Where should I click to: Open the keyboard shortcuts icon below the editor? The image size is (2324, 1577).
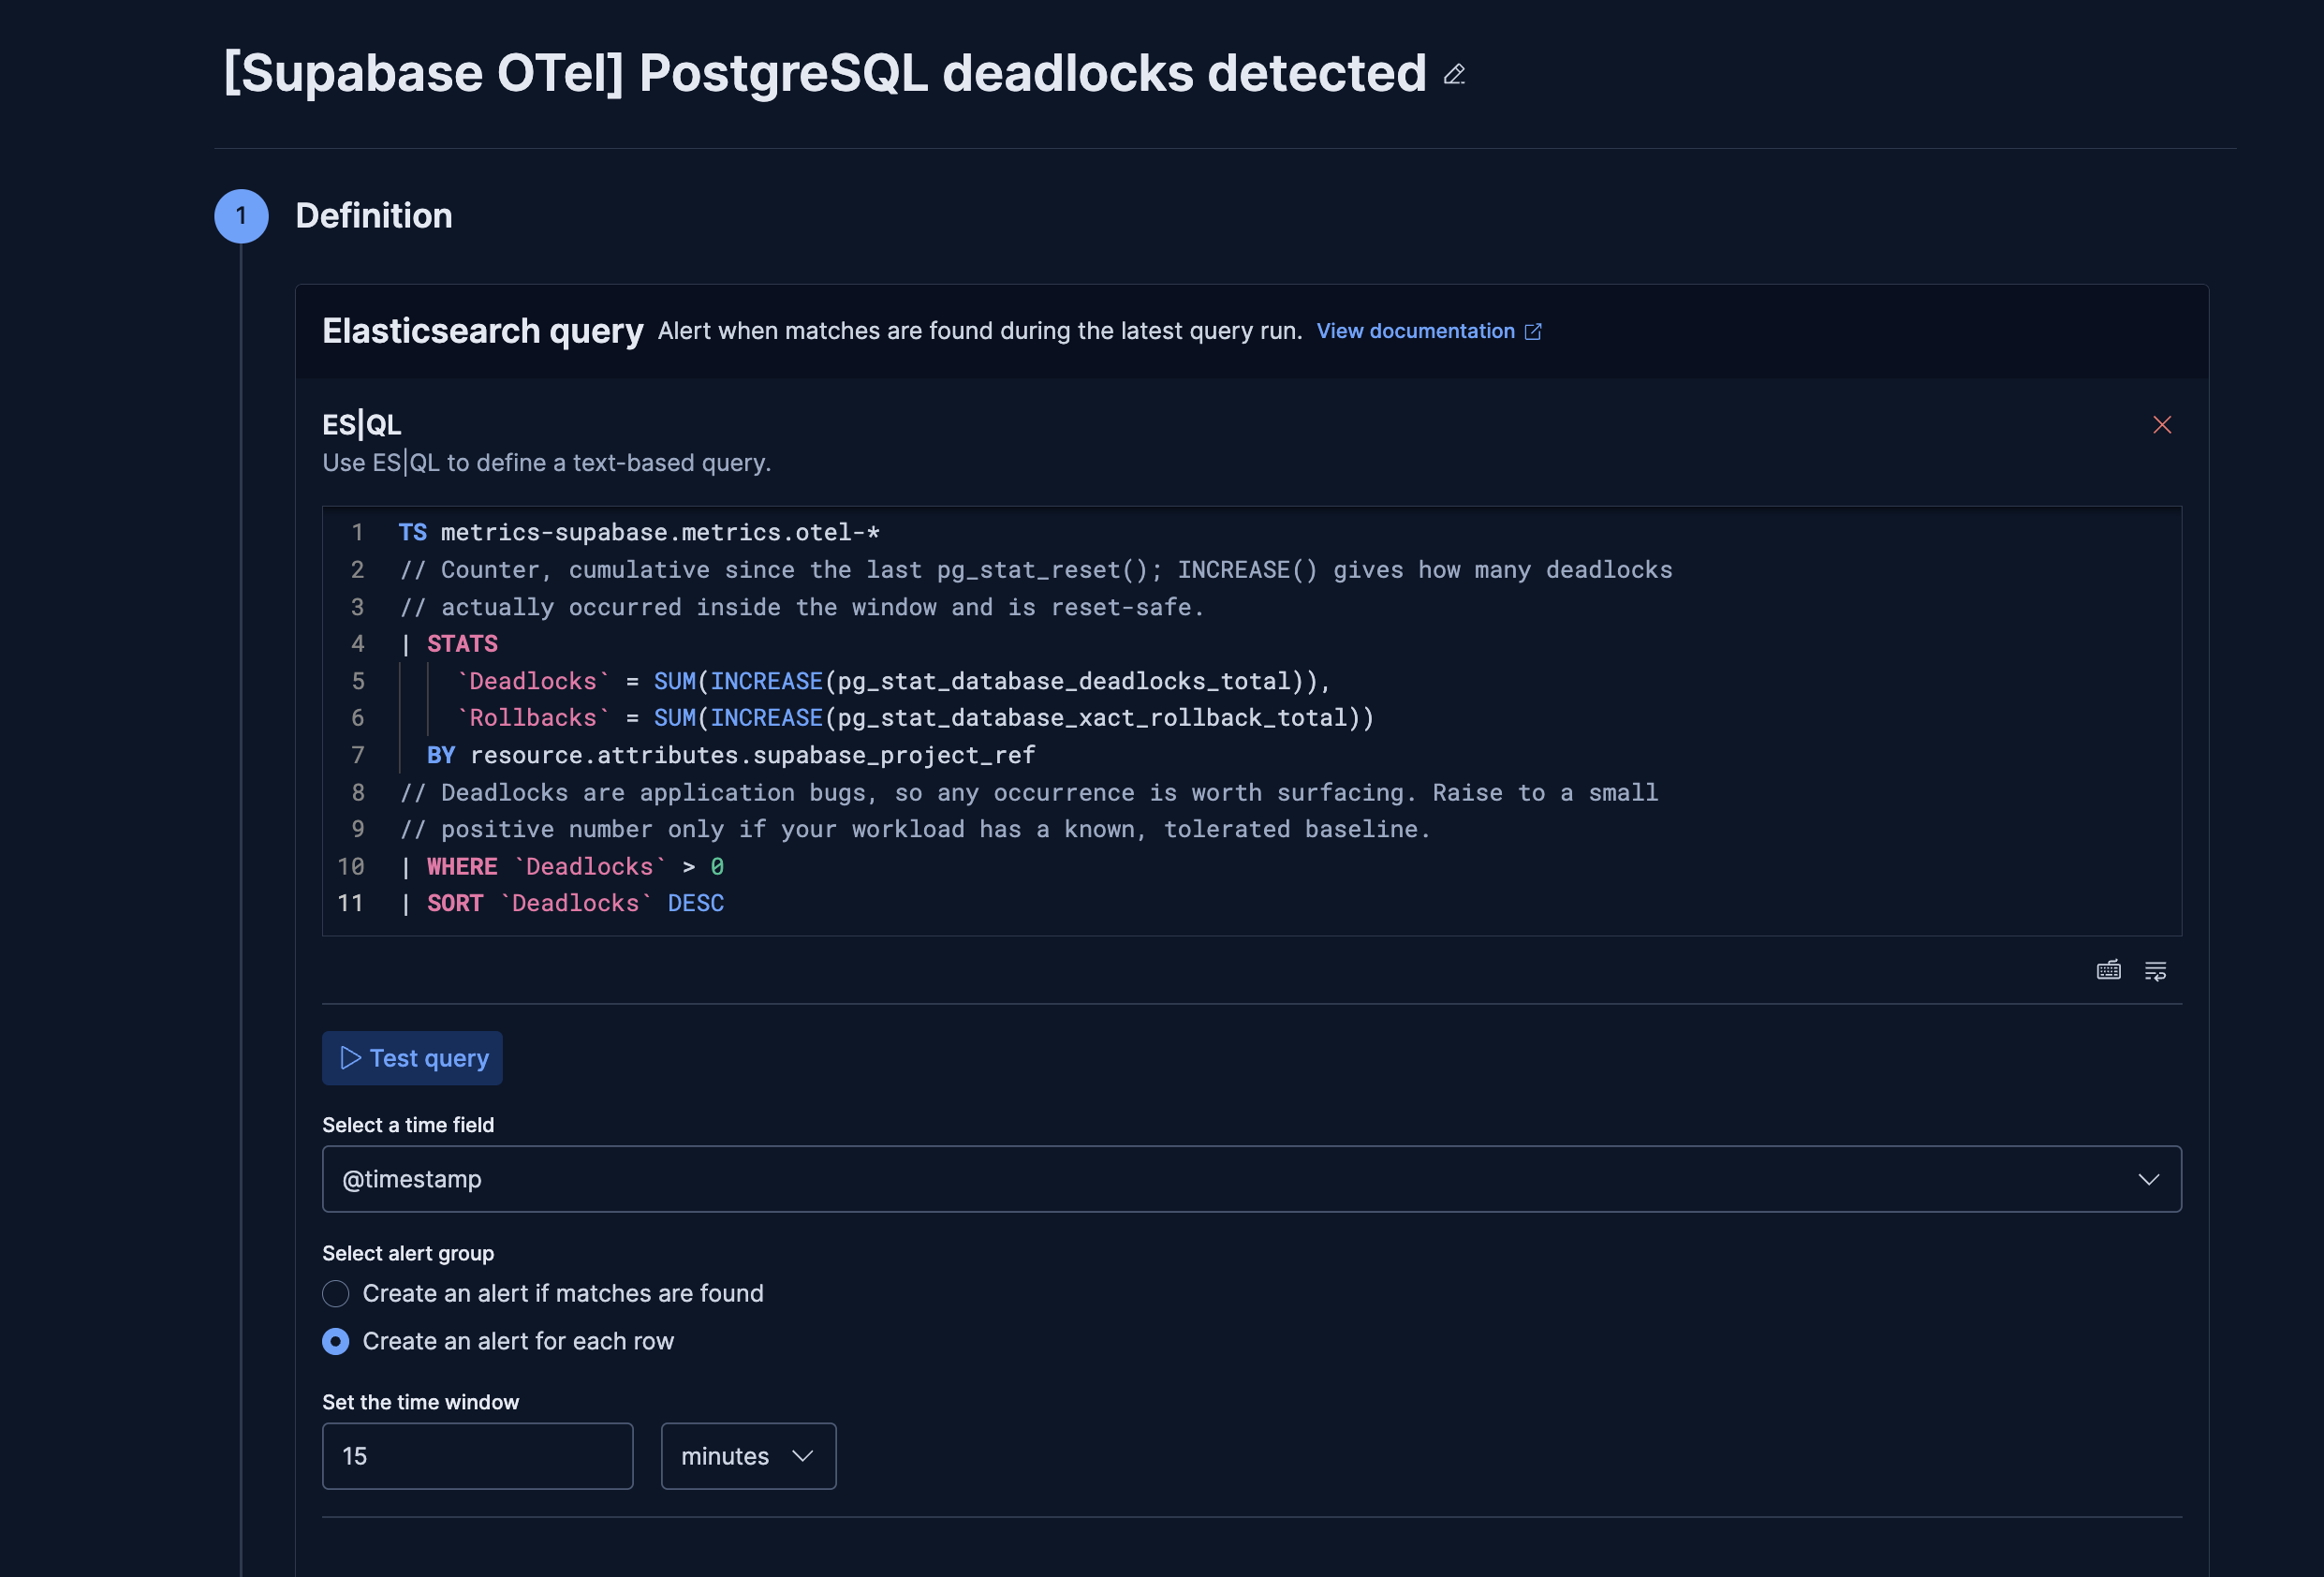pyautogui.click(x=2108, y=970)
